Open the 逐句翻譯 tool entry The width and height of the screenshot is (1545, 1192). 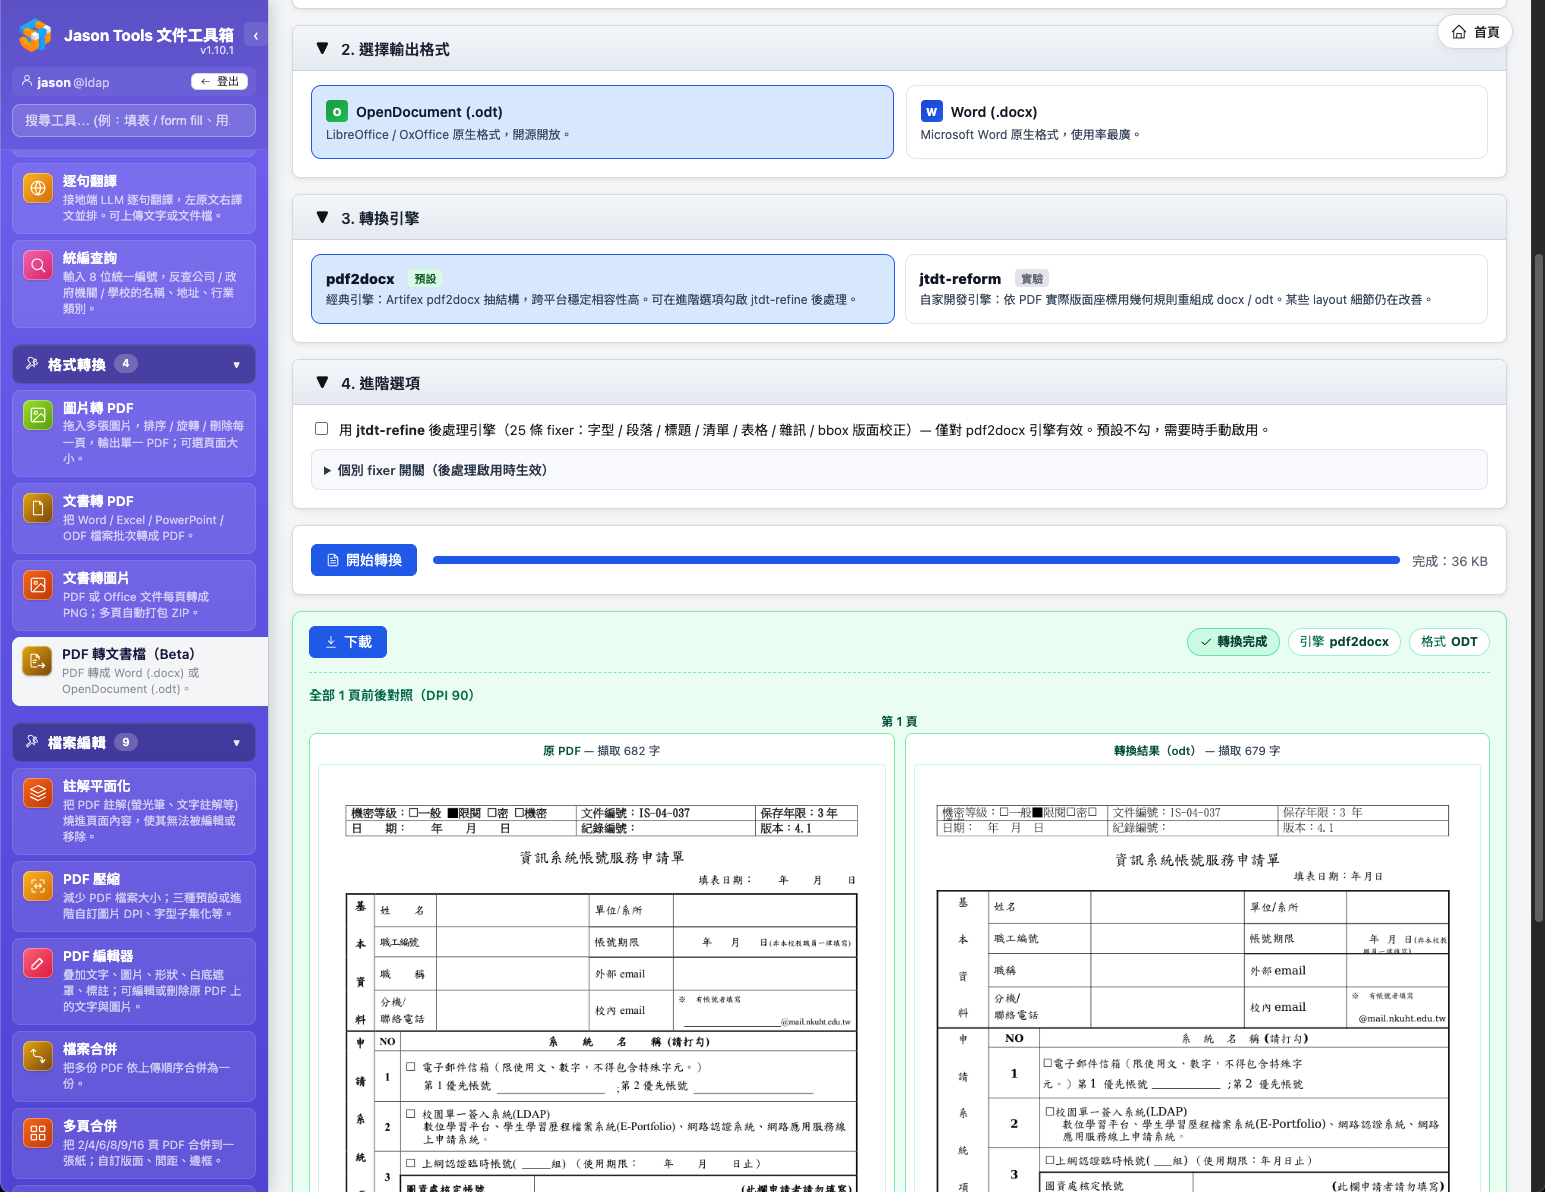(134, 198)
